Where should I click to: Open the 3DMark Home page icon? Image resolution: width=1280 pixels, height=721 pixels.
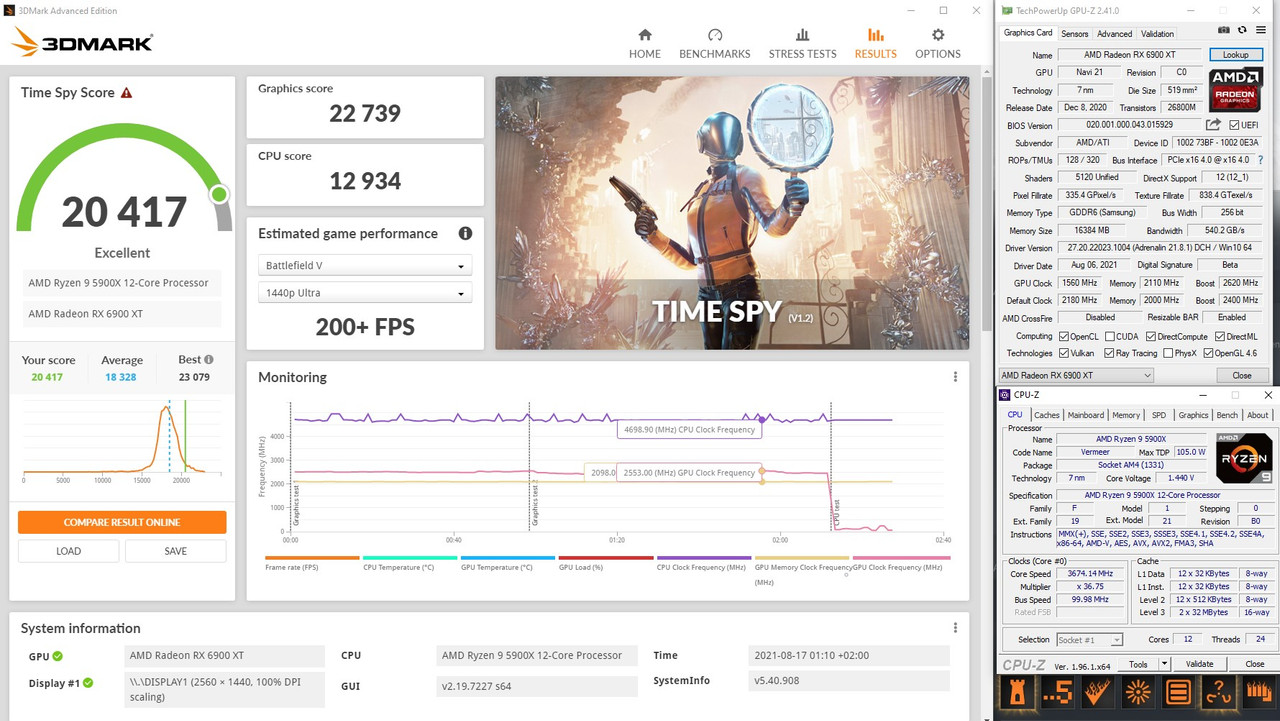(645, 35)
